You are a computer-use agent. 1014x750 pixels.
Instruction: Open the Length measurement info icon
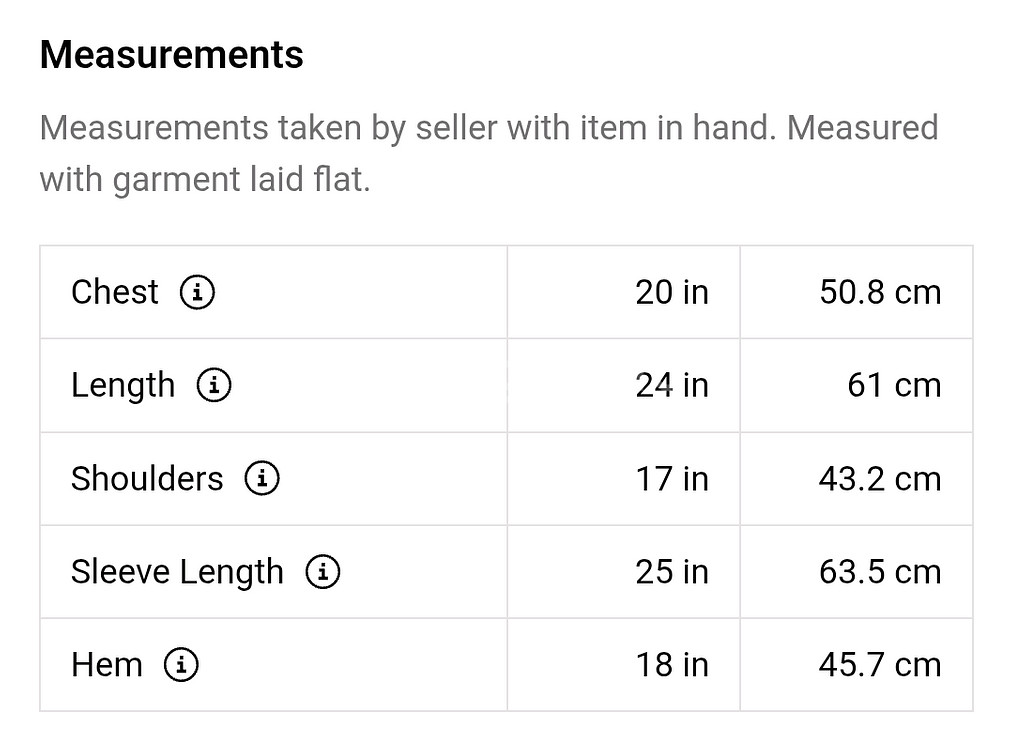213,385
